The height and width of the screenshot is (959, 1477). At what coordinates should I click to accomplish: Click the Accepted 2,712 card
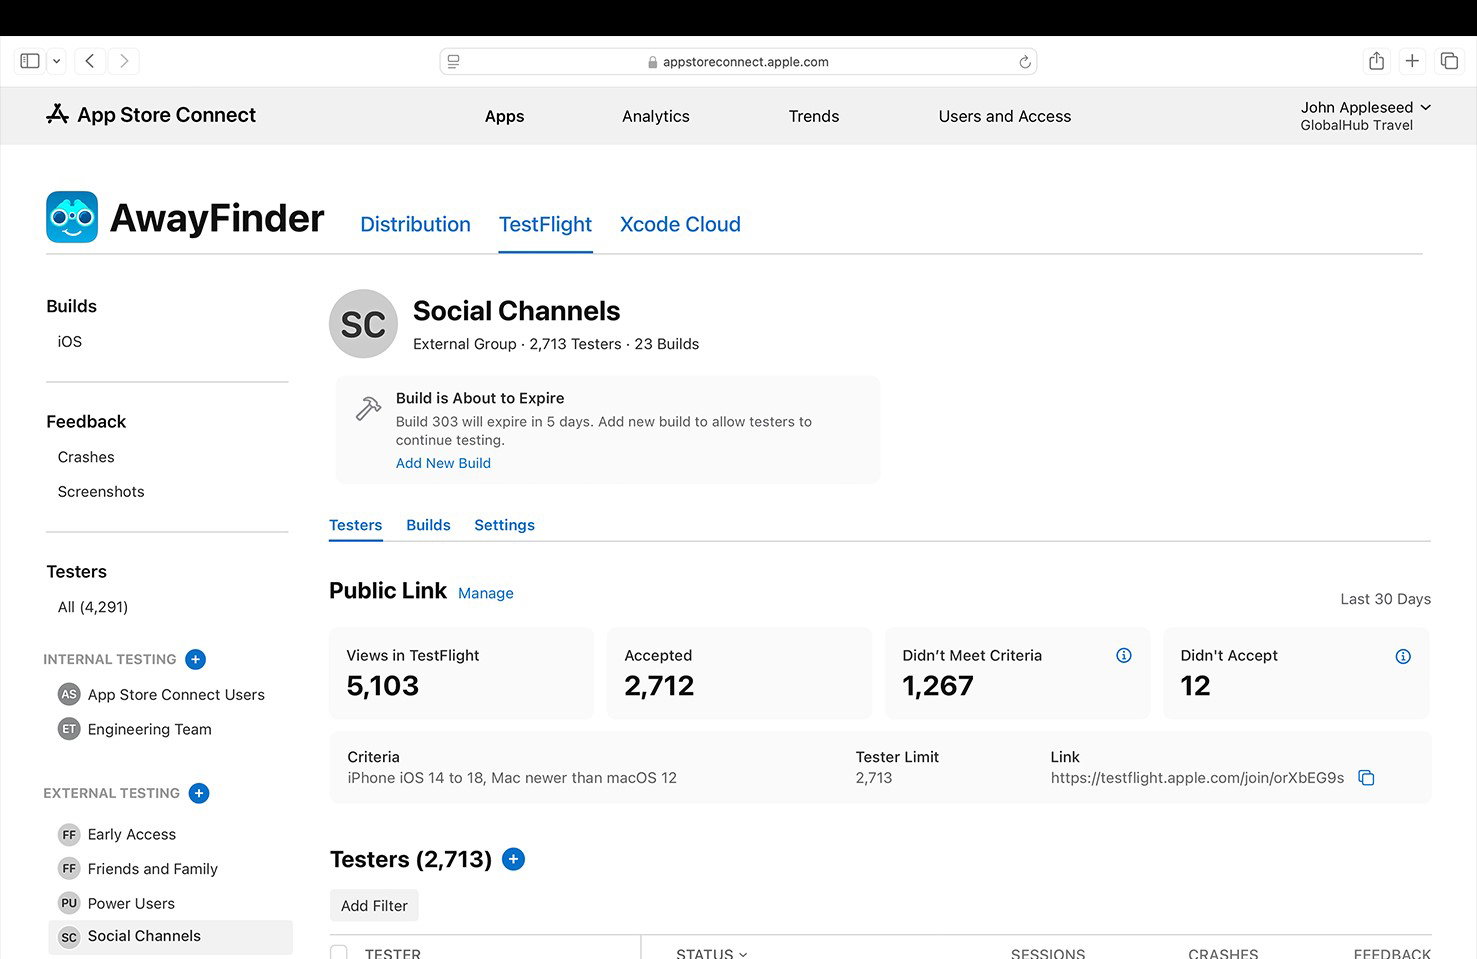coord(739,673)
